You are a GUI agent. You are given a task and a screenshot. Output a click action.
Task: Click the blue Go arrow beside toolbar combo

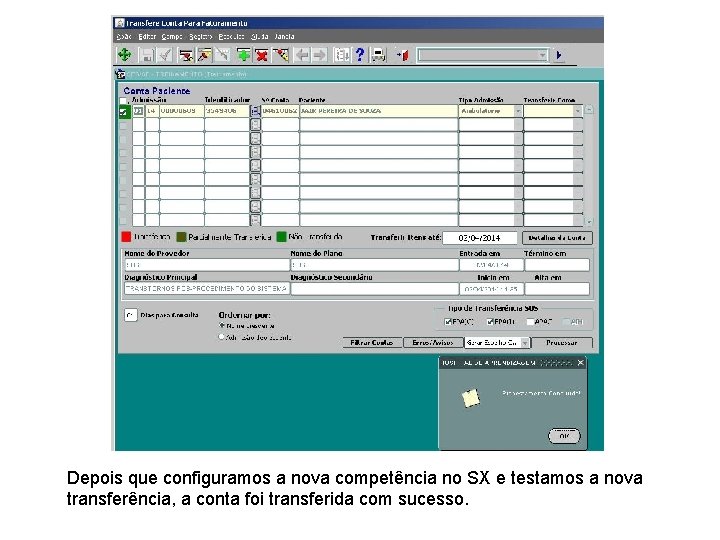(x=559, y=56)
